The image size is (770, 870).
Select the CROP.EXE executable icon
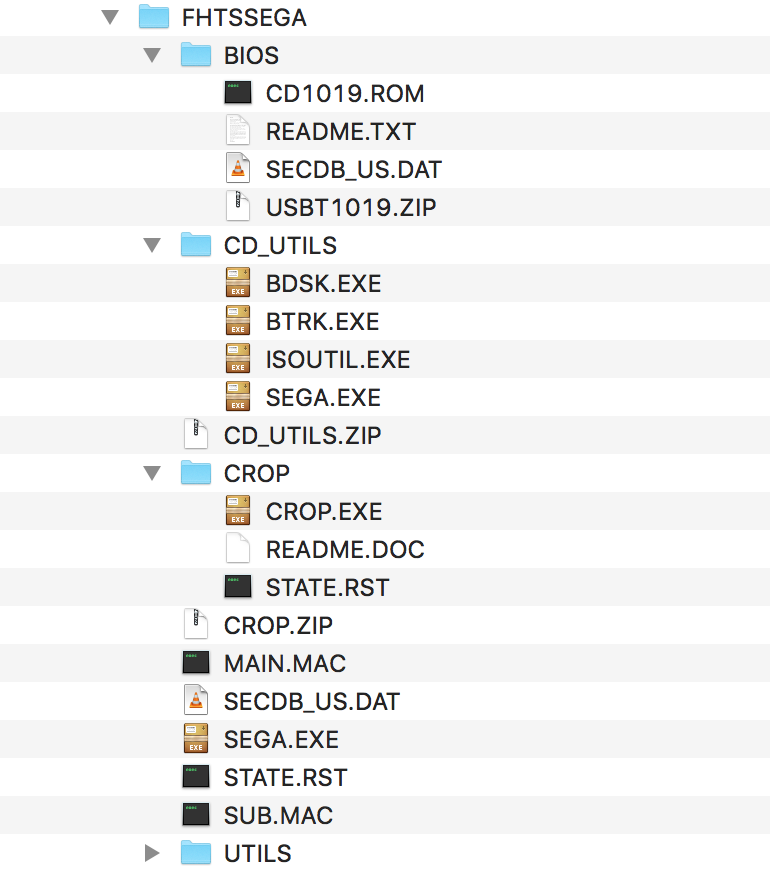[238, 510]
